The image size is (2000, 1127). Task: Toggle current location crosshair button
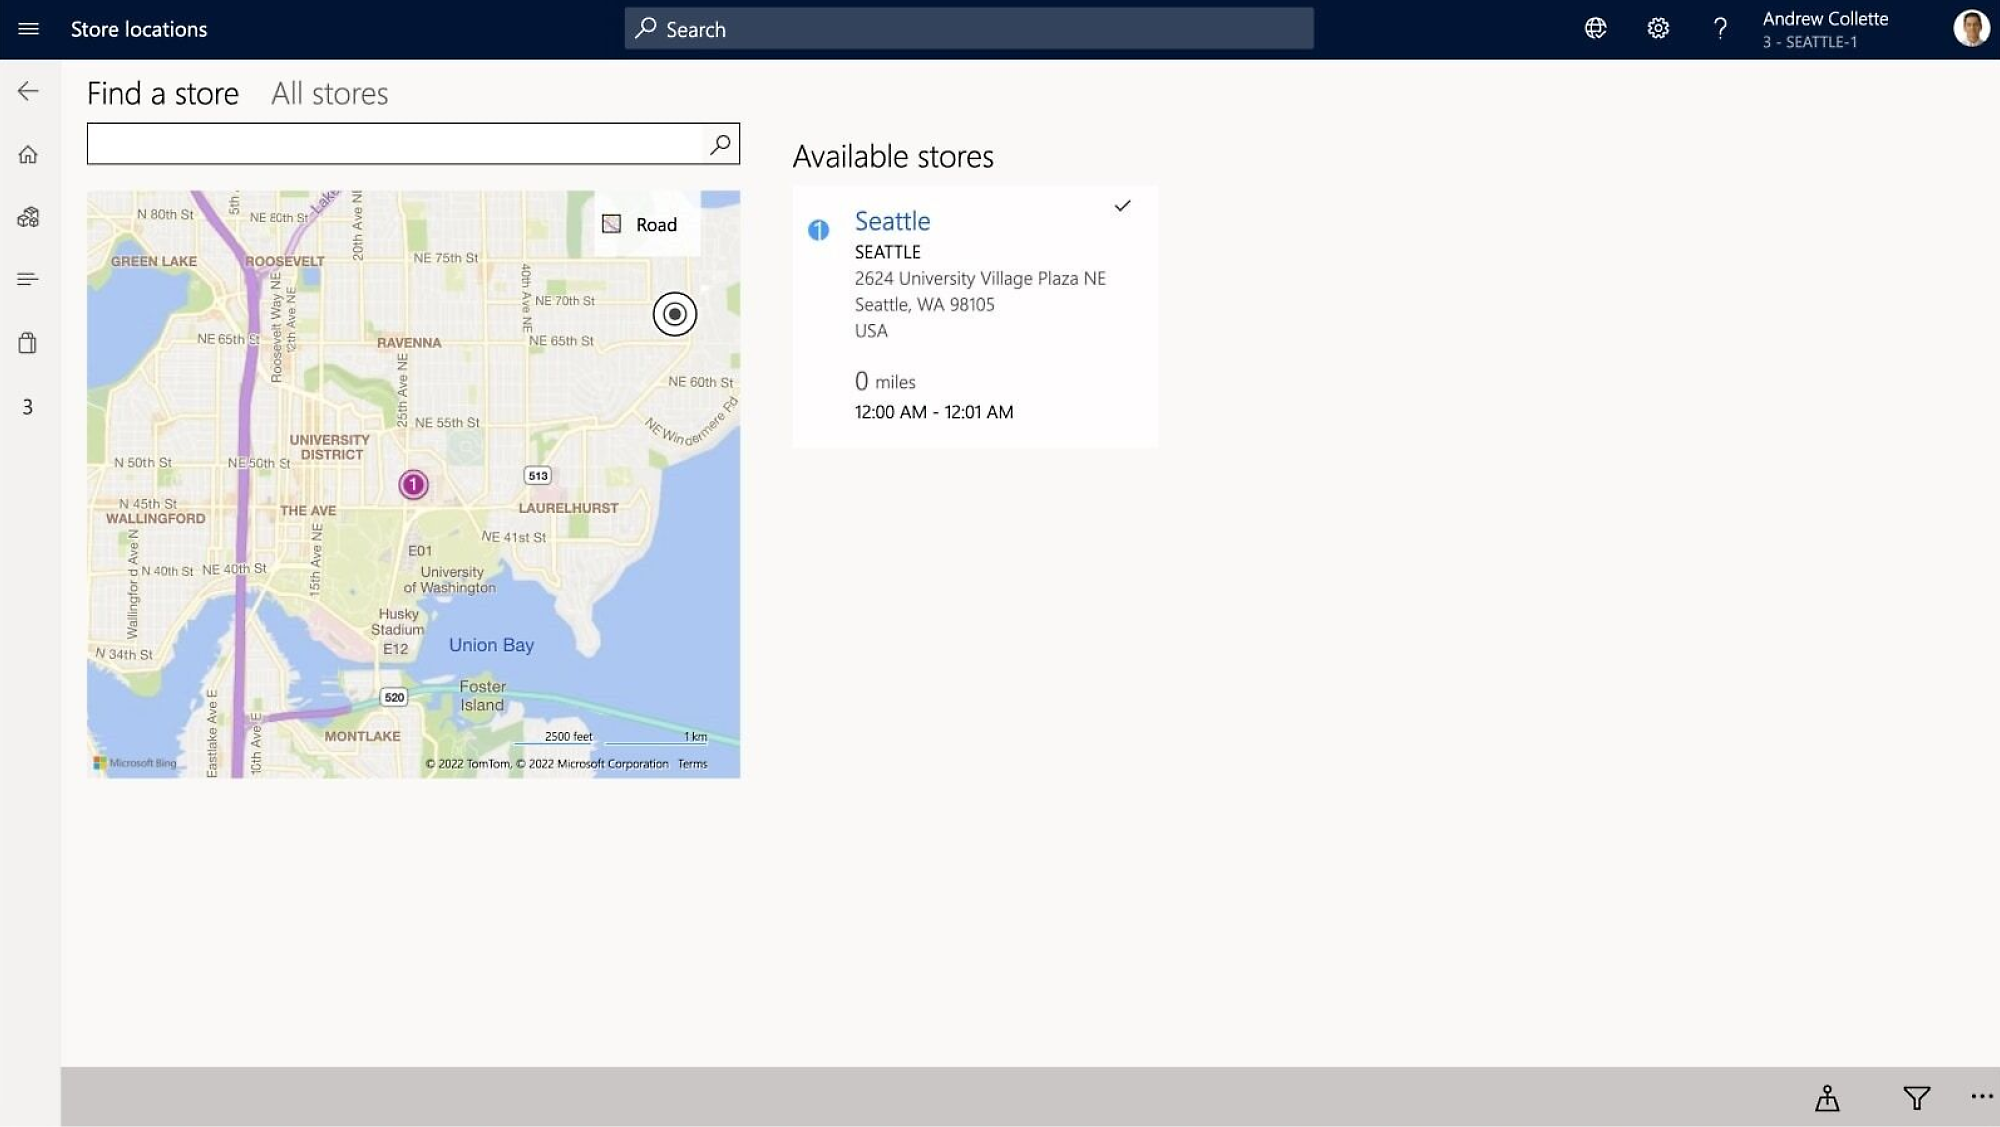[x=673, y=313]
